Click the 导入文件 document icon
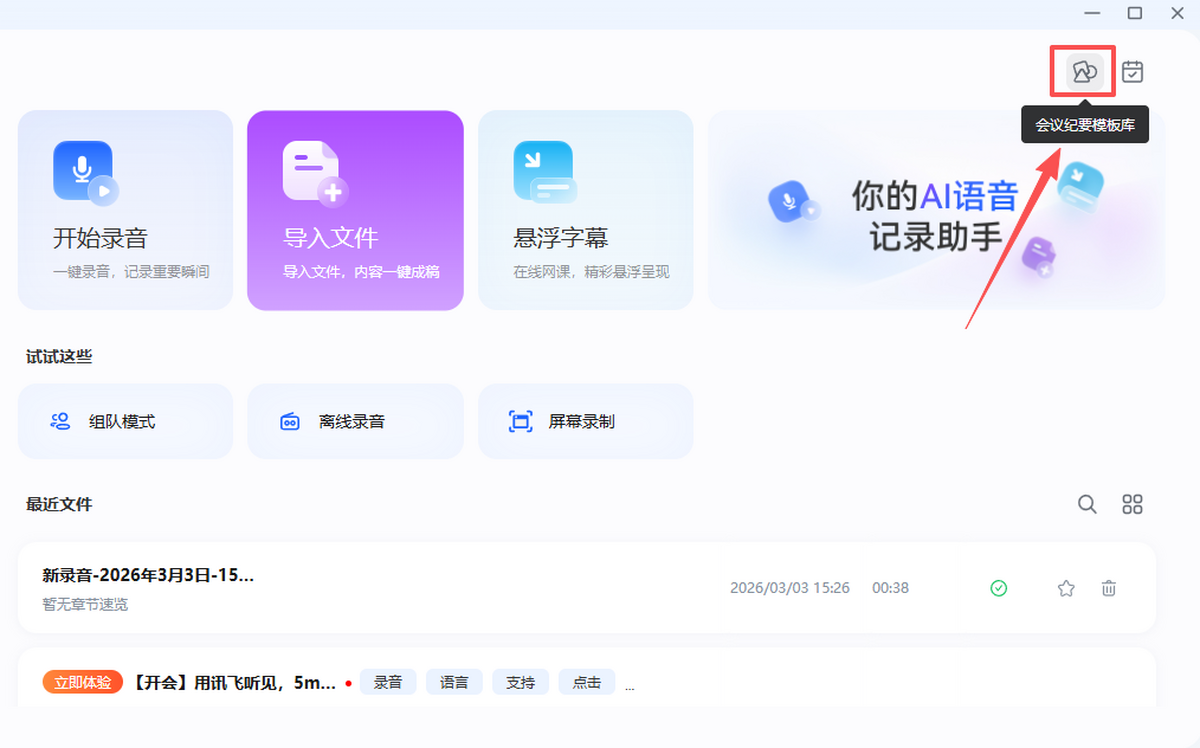The width and height of the screenshot is (1200, 748). coord(313,172)
